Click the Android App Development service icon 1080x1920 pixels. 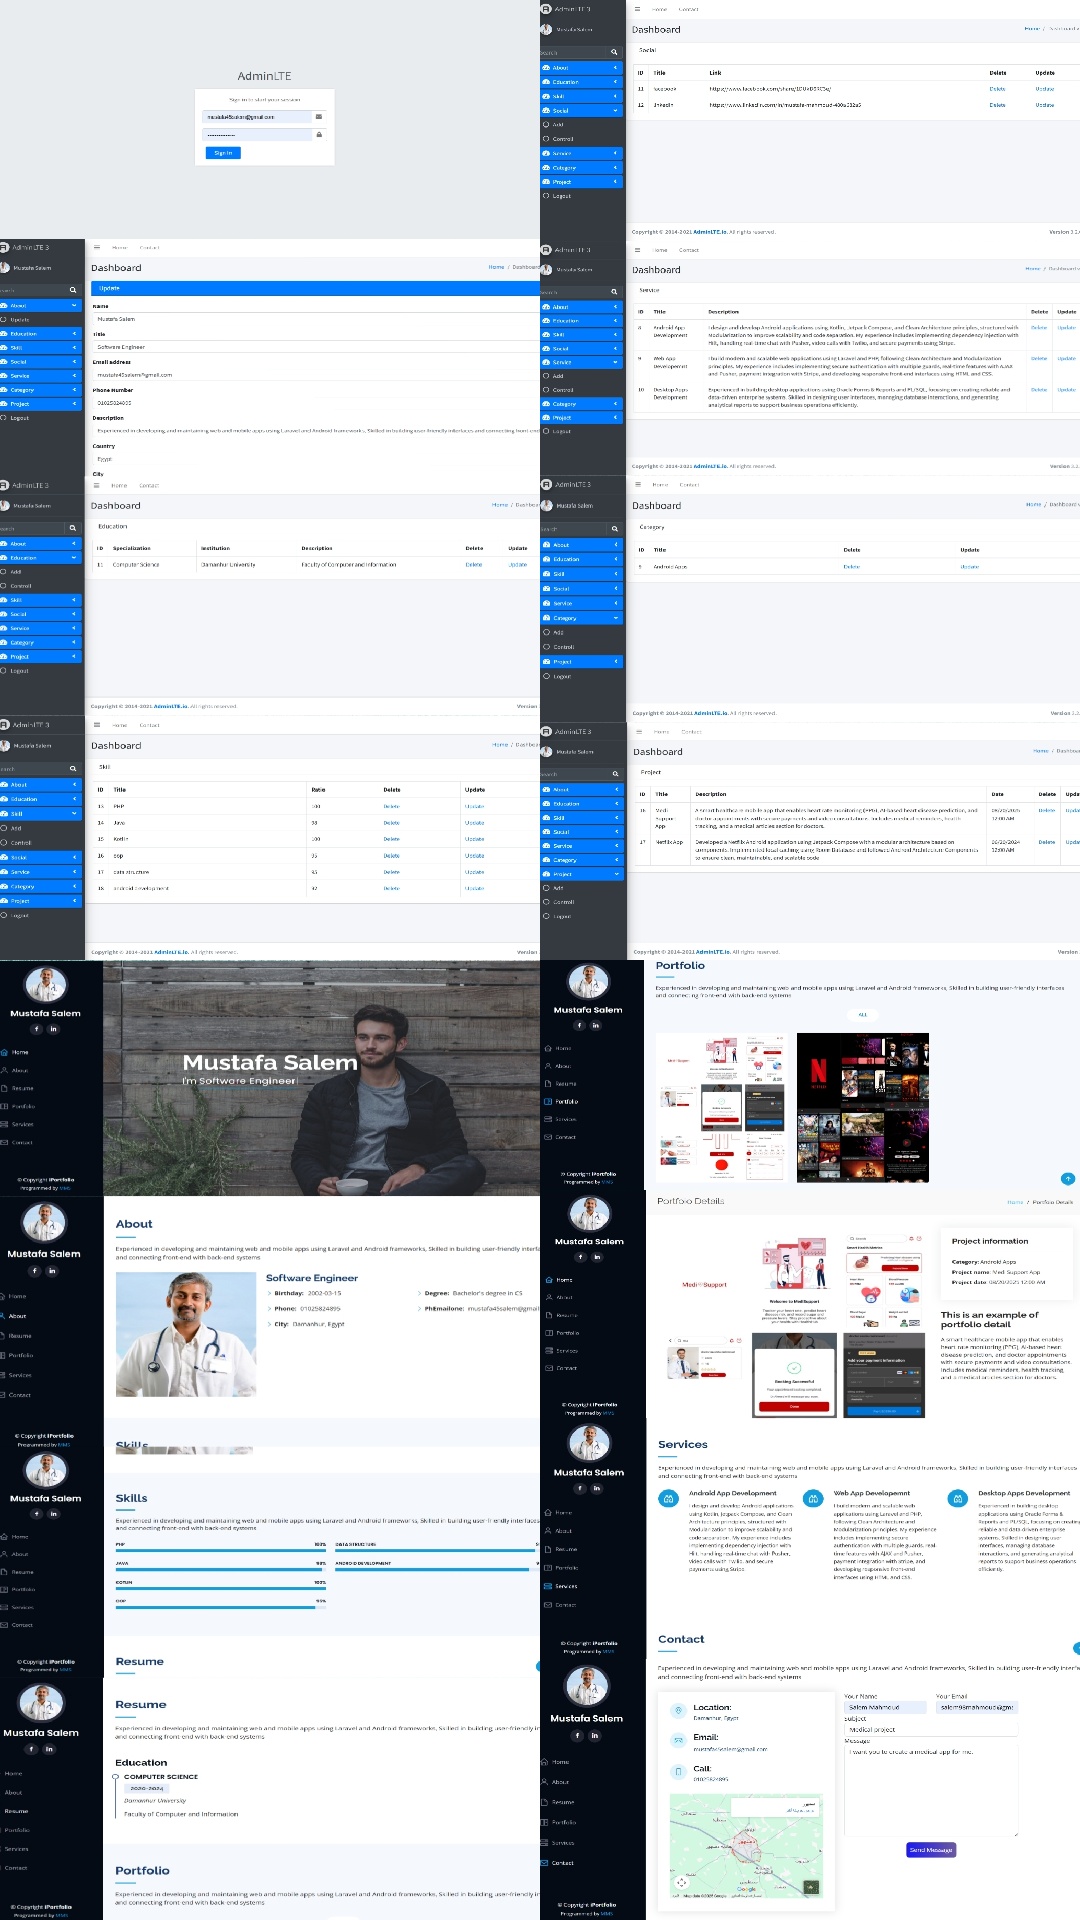click(x=668, y=1498)
